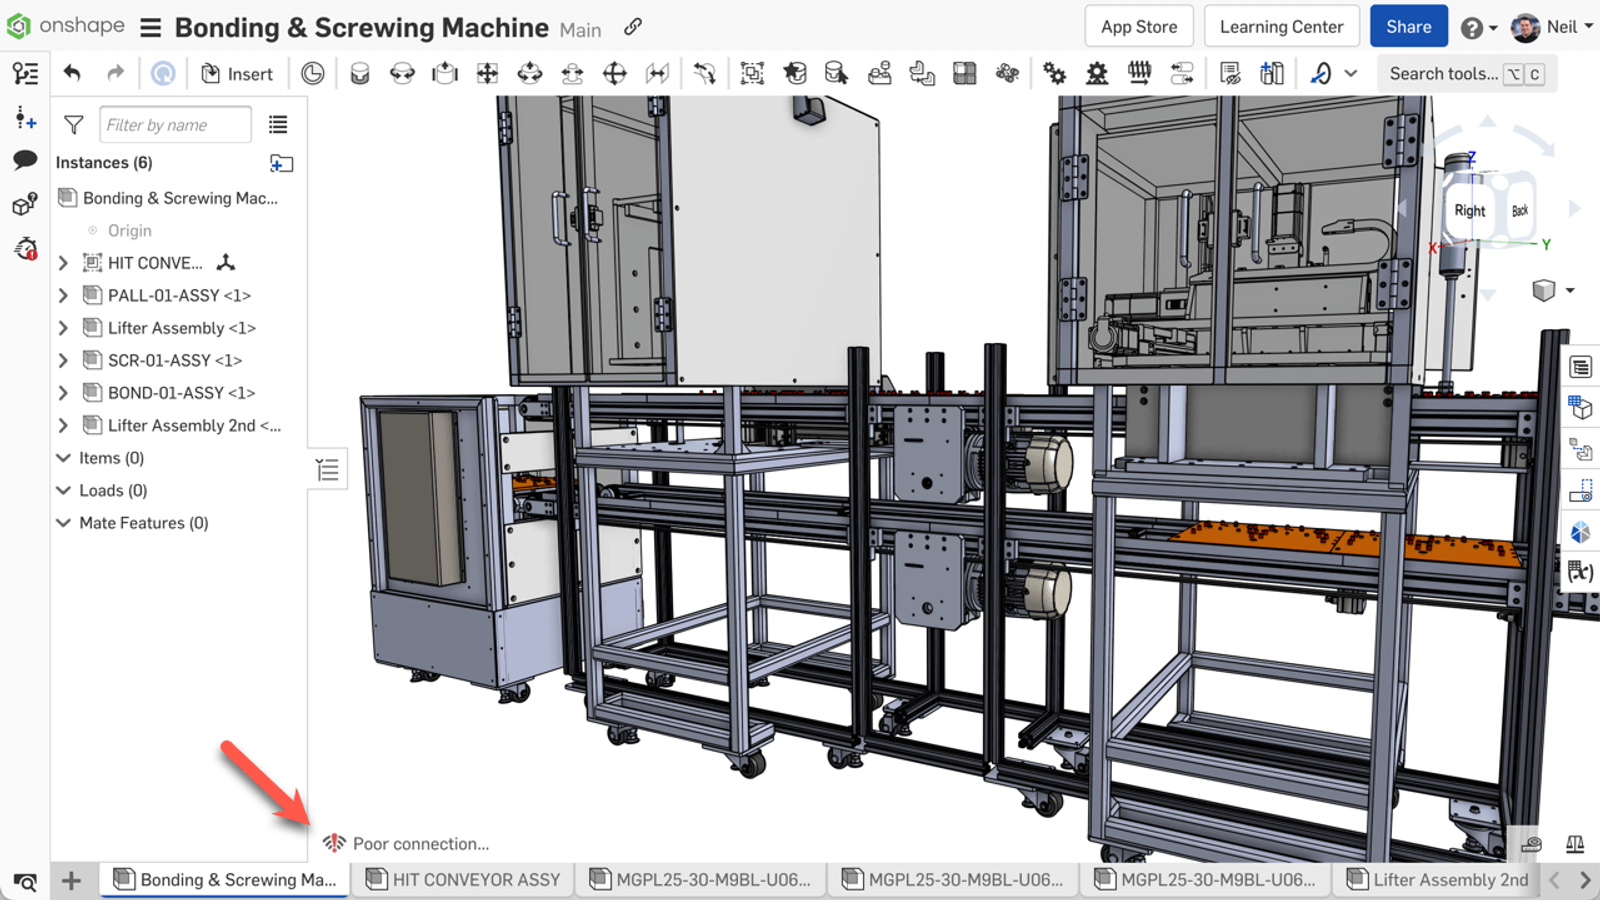The image size is (1600, 900).
Task: Collapse the Mate Features section
Action: point(63,523)
